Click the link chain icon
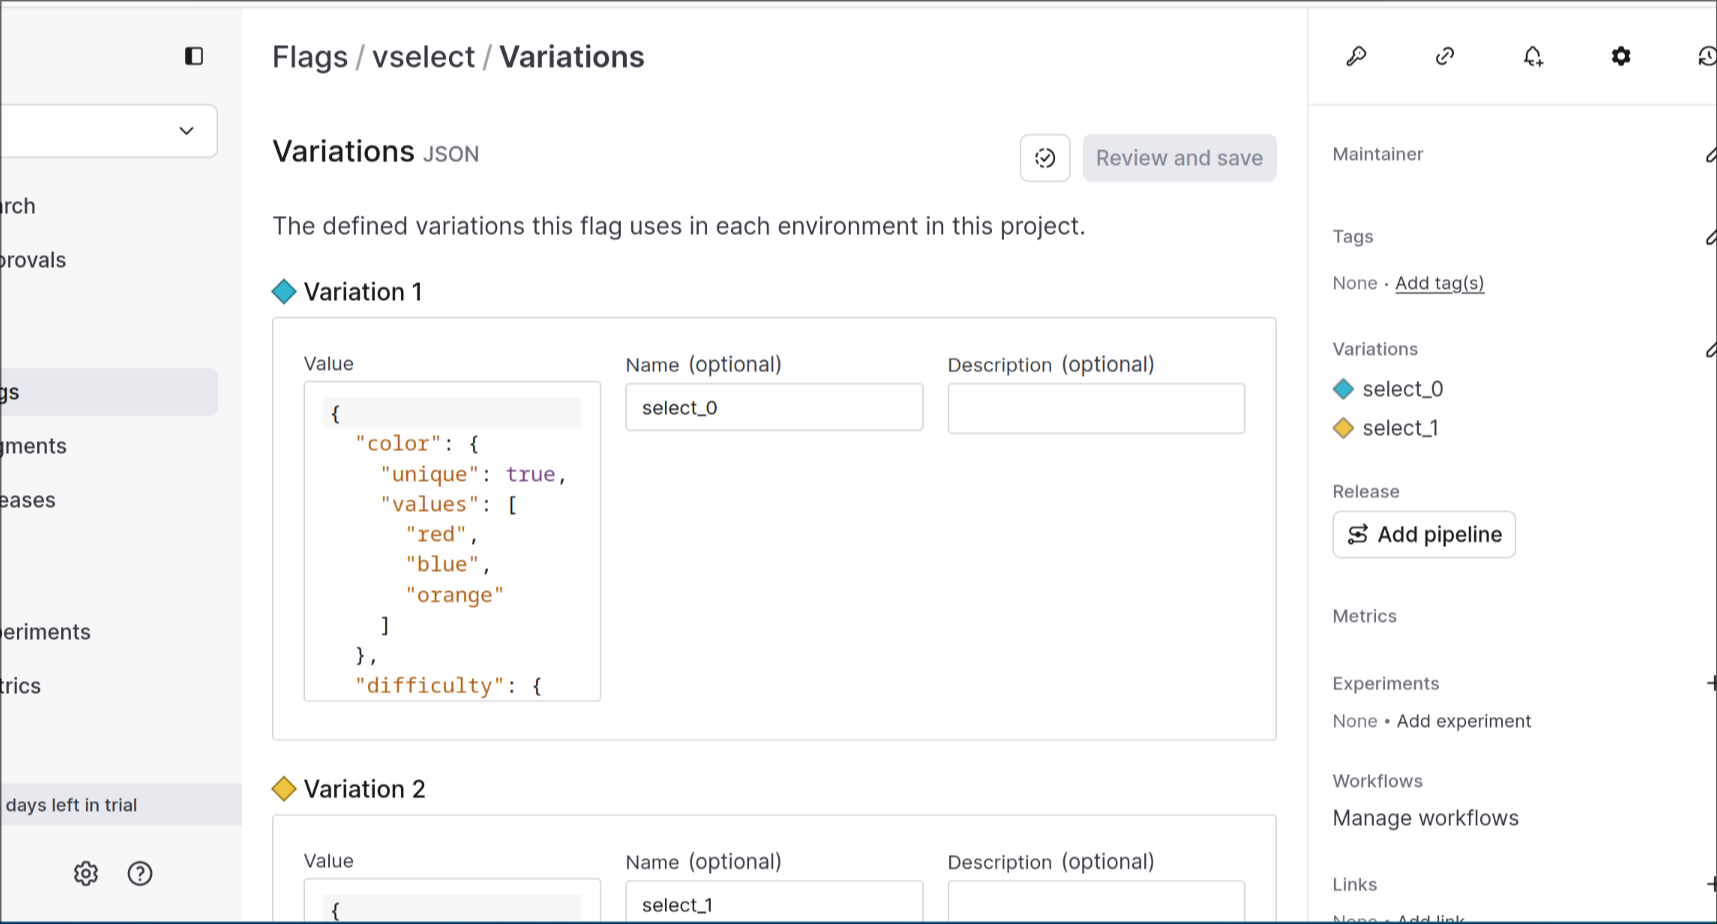The height and width of the screenshot is (924, 1717). point(1444,56)
